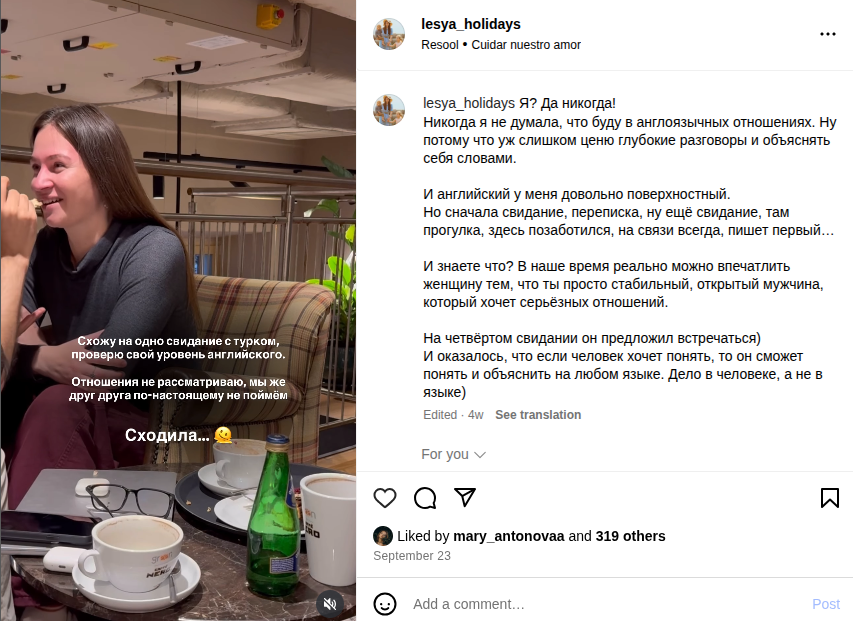This screenshot has height=621, width=853.
Task: Click See translation under the caption
Action: (538, 415)
